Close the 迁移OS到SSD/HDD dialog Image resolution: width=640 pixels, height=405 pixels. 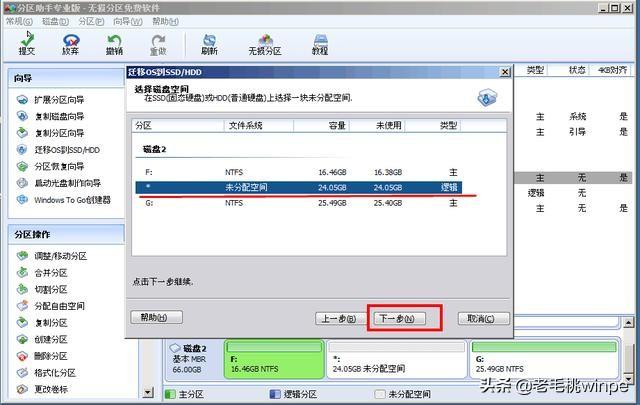click(505, 72)
